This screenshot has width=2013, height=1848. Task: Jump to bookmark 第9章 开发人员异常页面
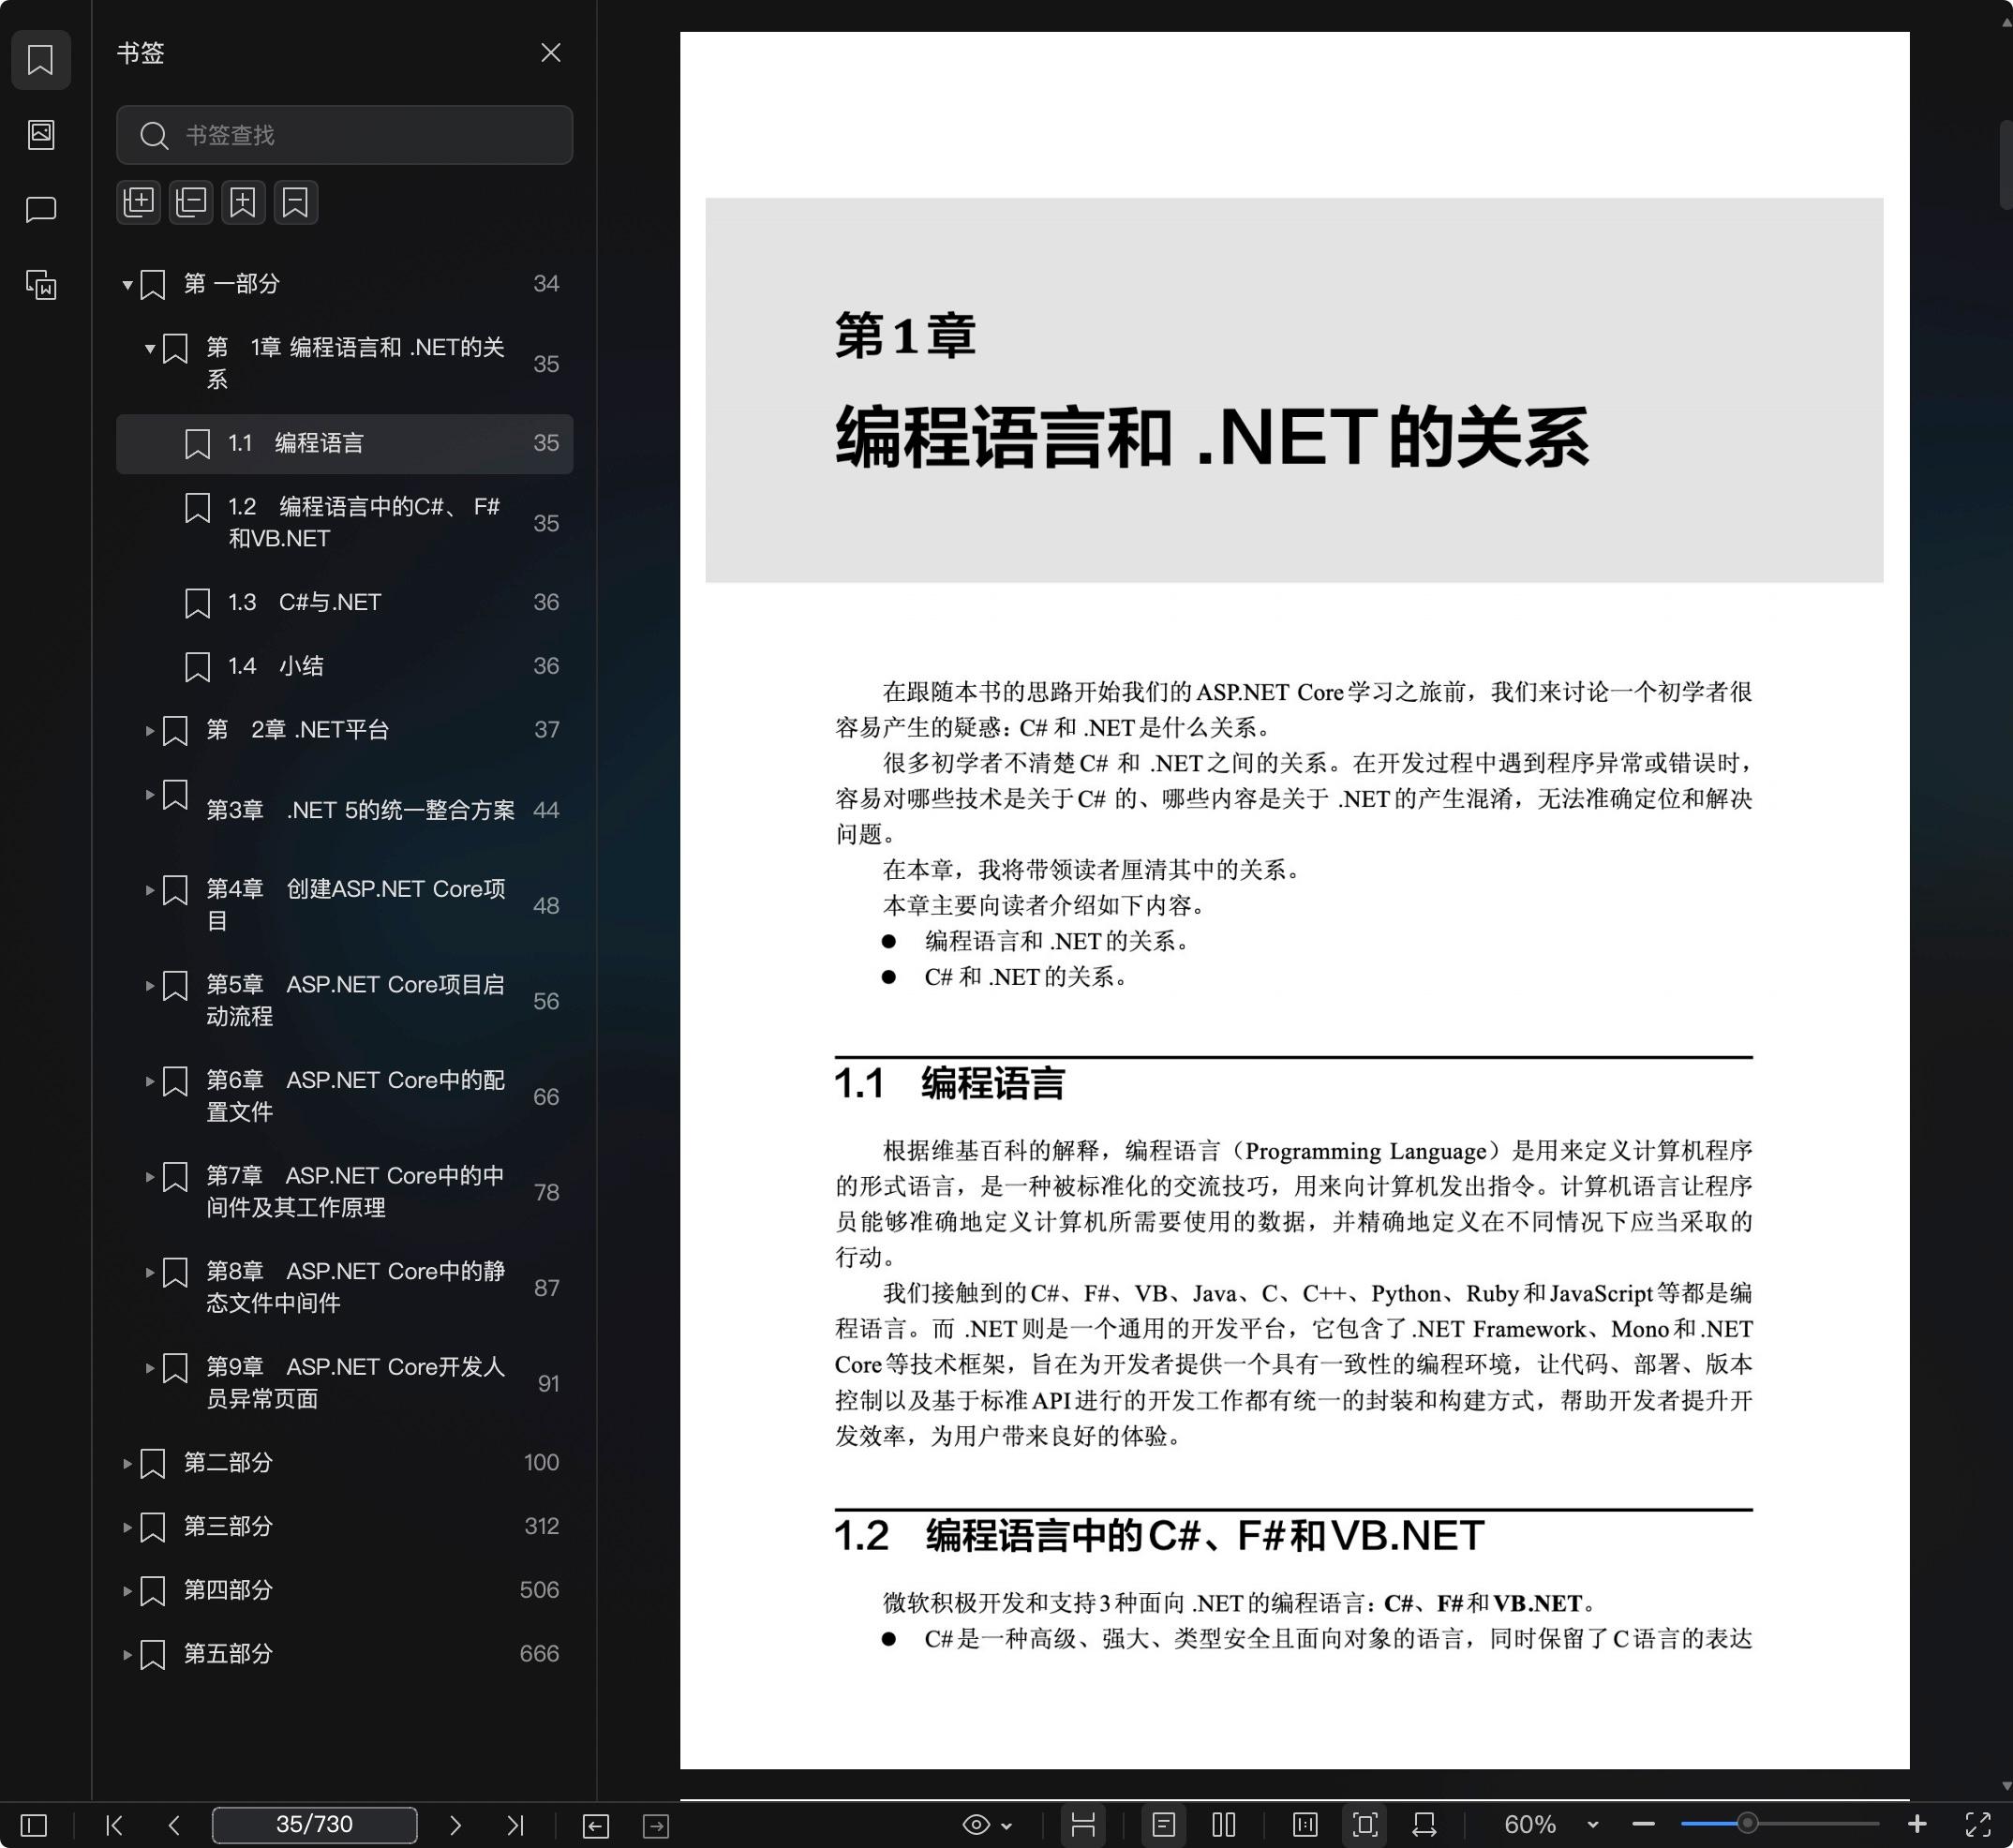(345, 1383)
